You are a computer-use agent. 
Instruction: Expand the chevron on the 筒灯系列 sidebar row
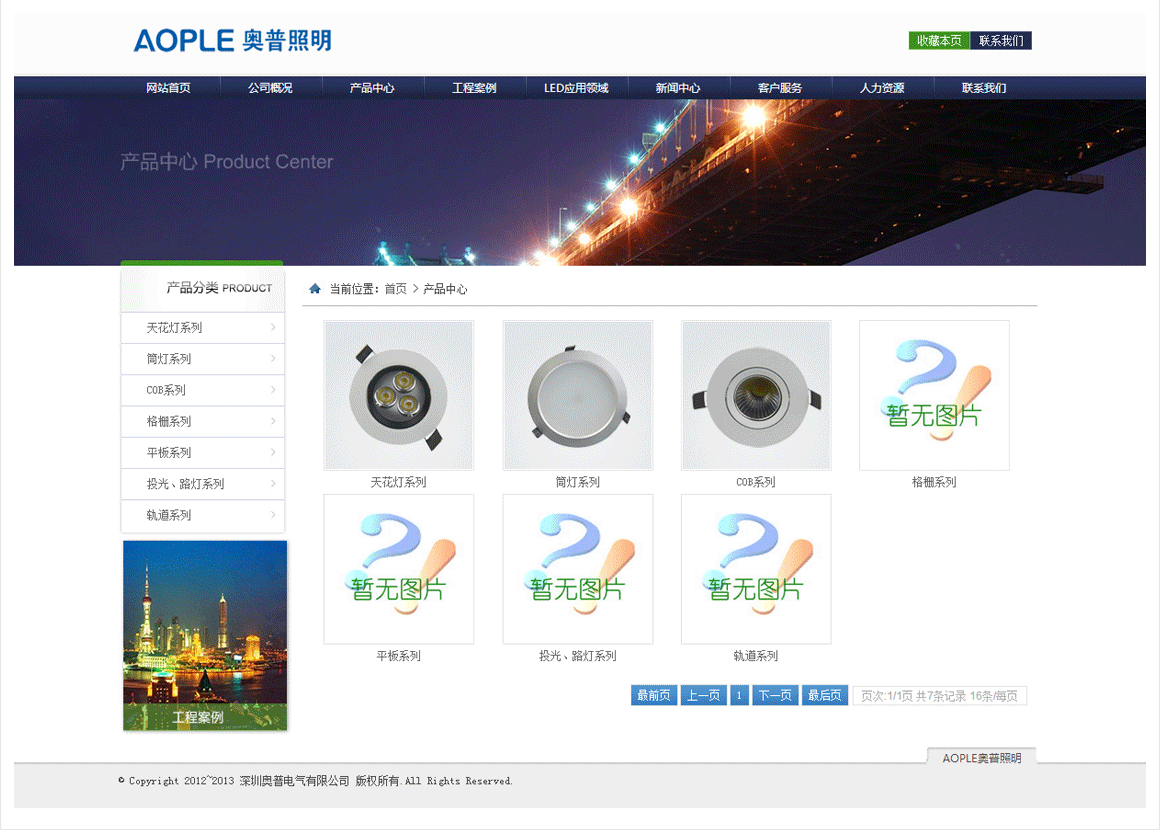coord(273,358)
